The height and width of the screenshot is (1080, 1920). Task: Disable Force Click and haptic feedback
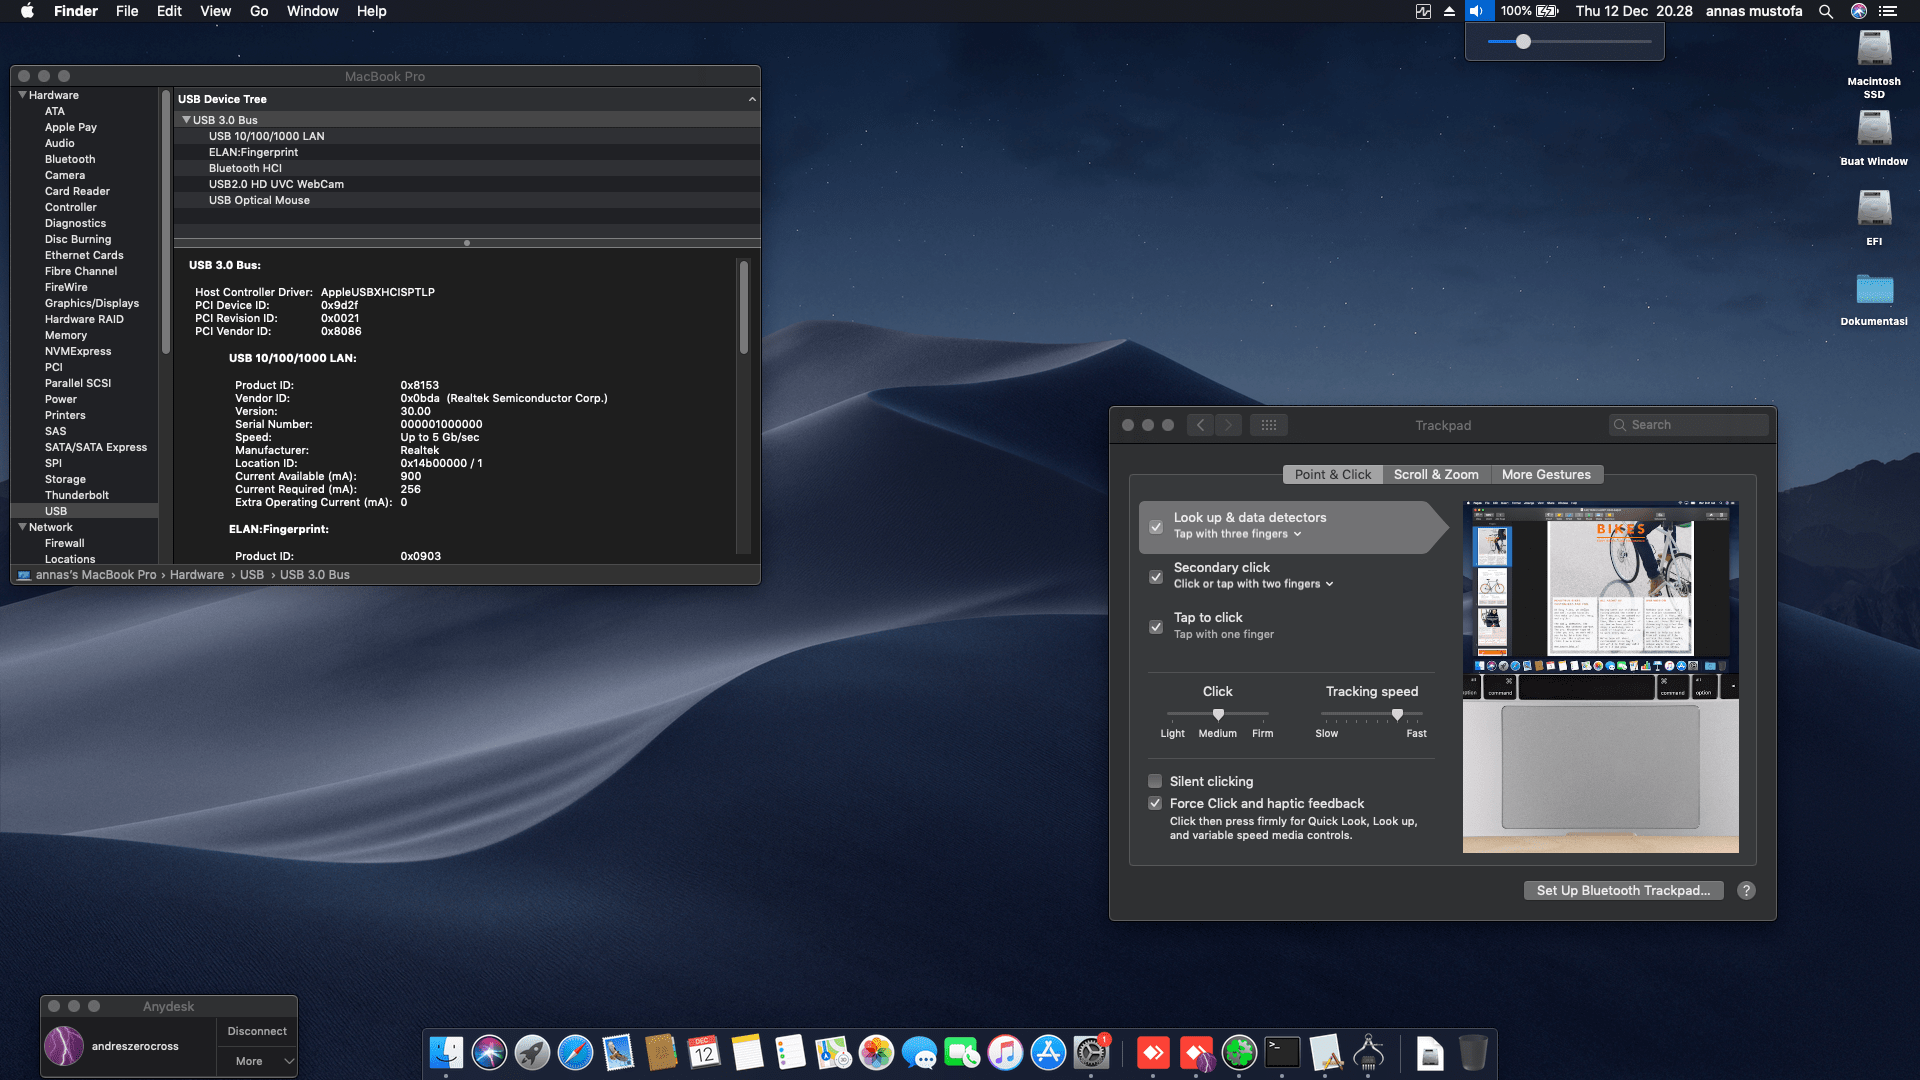click(1155, 803)
